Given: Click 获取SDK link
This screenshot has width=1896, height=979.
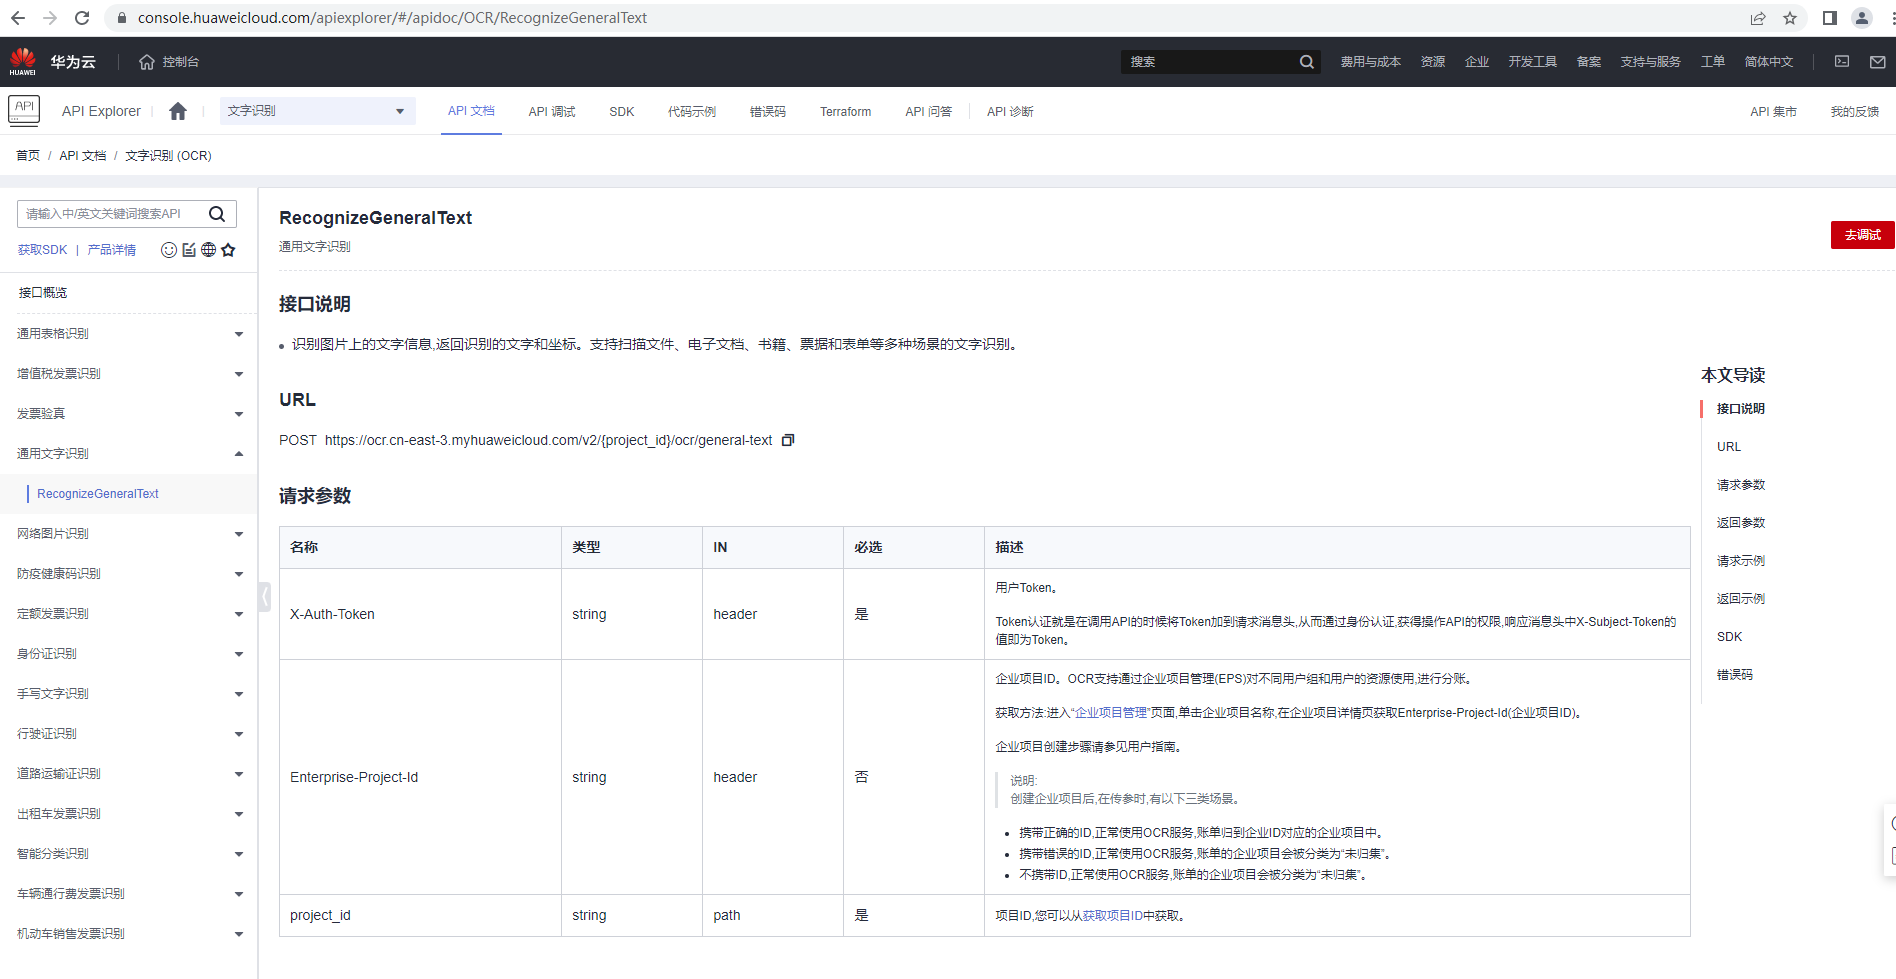Looking at the screenshot, I should click(x=42, y=250).
